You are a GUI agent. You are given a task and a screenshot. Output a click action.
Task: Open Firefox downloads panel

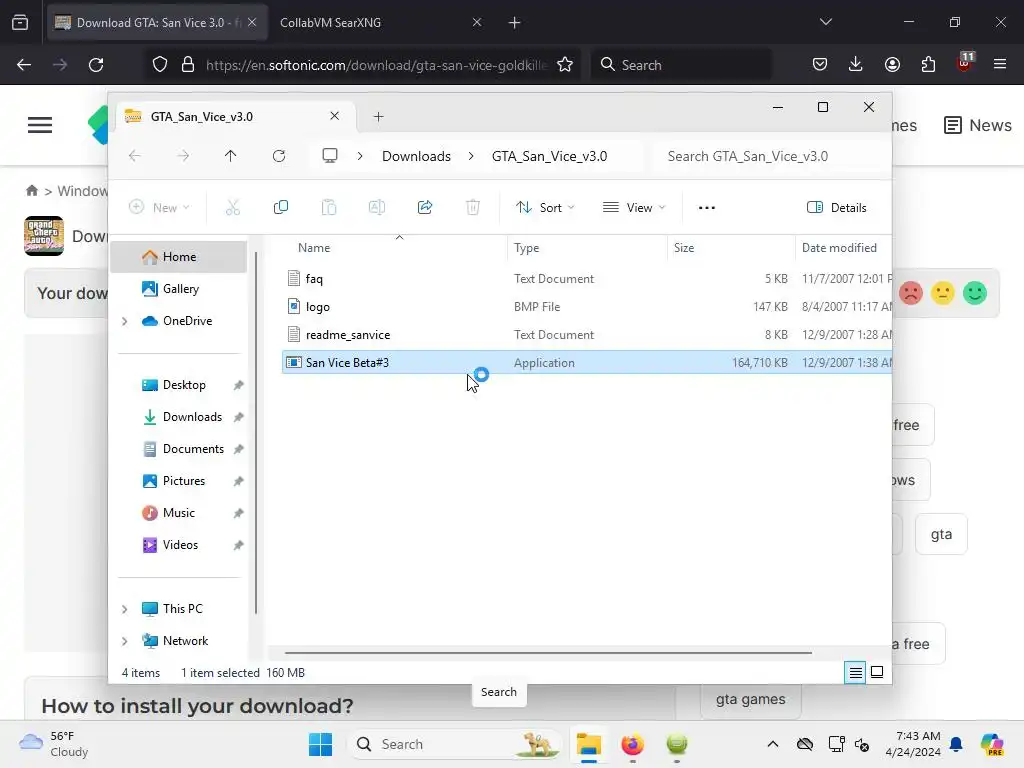856,64
